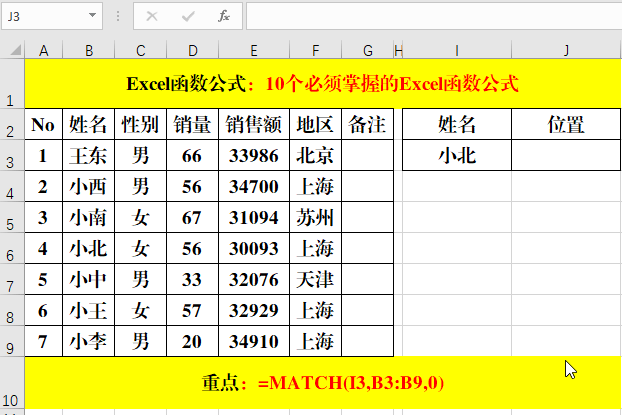Open the Name Box dropdown arrow

coord(92,15)
